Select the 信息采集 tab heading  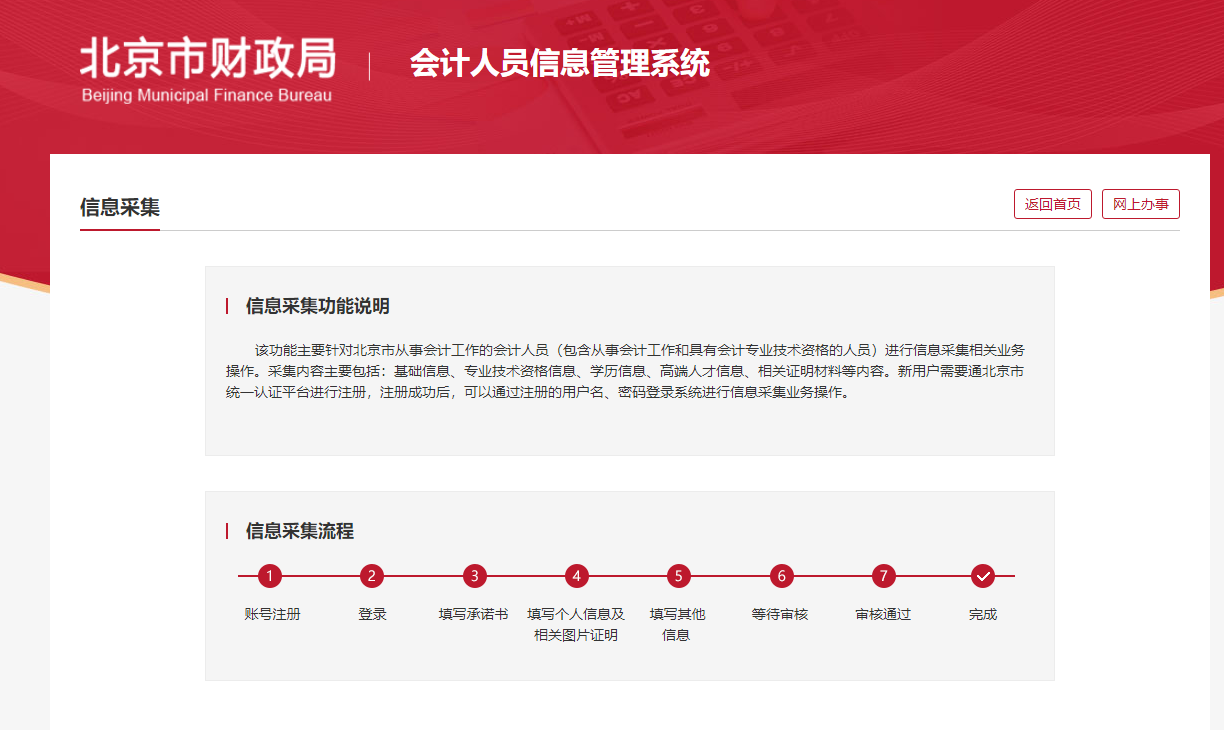pyautogui.click(x=120, y=207)
